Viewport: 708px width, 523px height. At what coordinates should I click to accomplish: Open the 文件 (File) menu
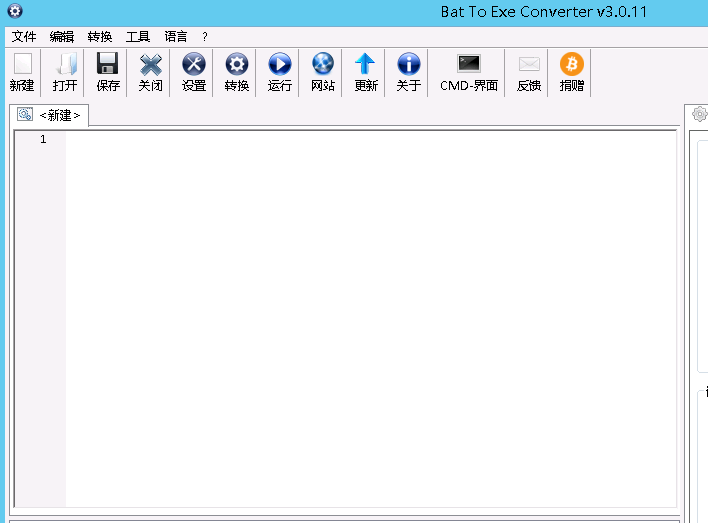pos(24,37)
